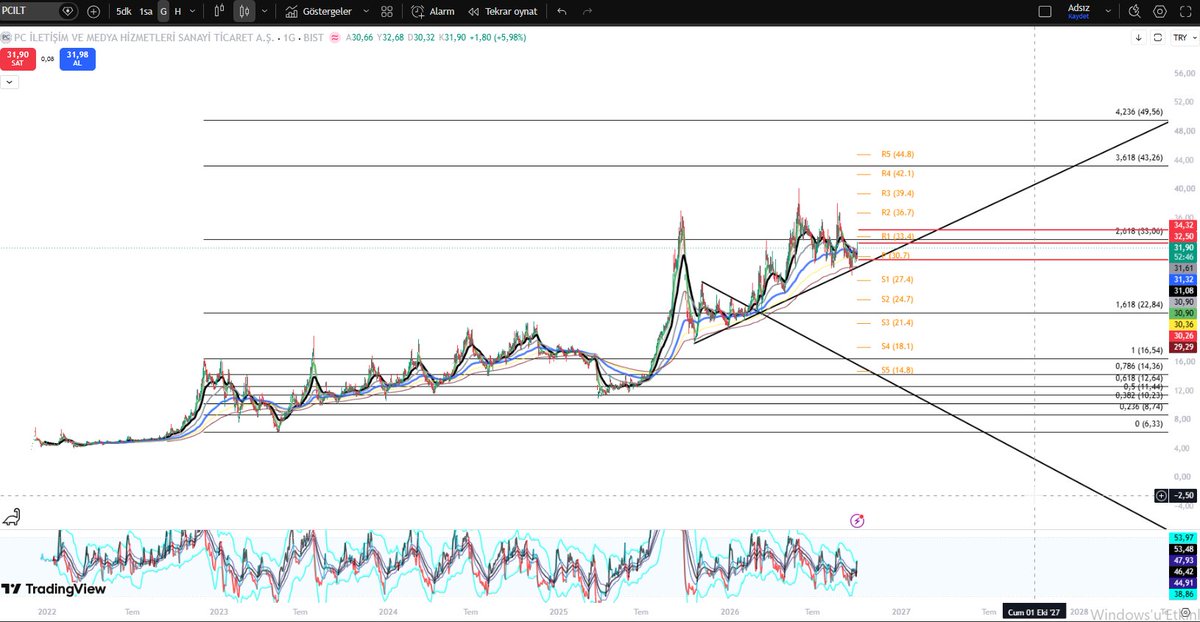Click the Kaydet save link
Screen dimensions: 1200x622
[x=1078, y=17]
